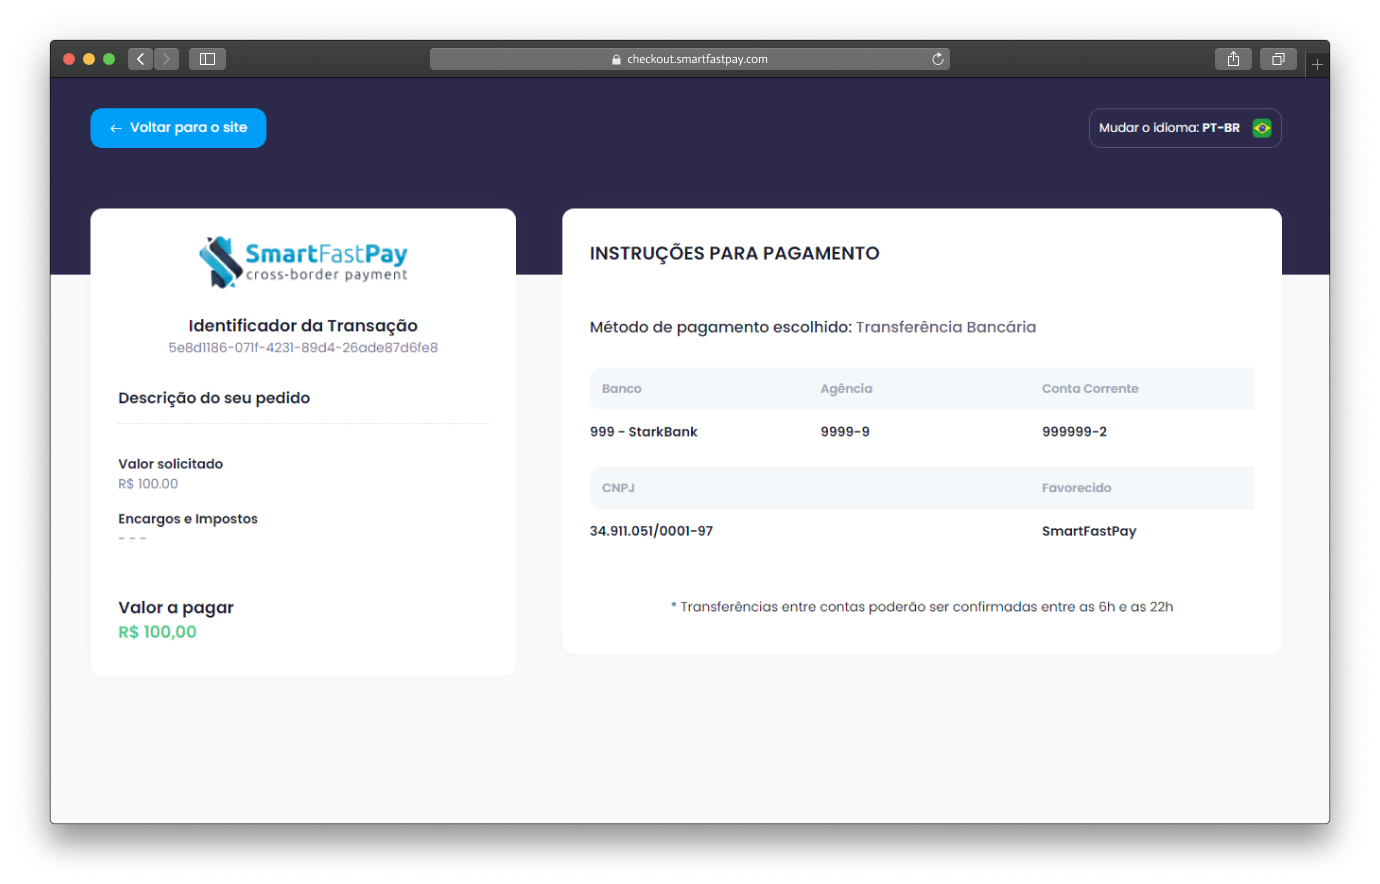
Task: Click the Agência column header
Action: tap(846, 389)
